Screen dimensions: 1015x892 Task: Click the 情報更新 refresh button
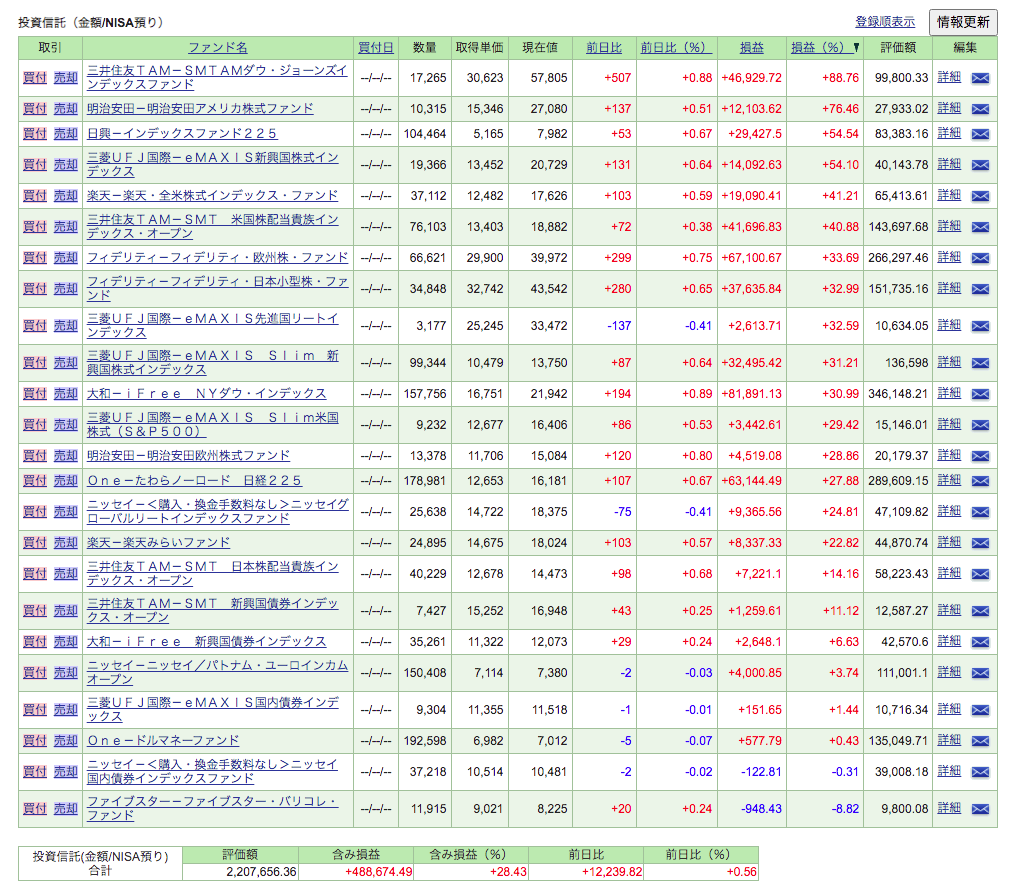pos(963,22)
